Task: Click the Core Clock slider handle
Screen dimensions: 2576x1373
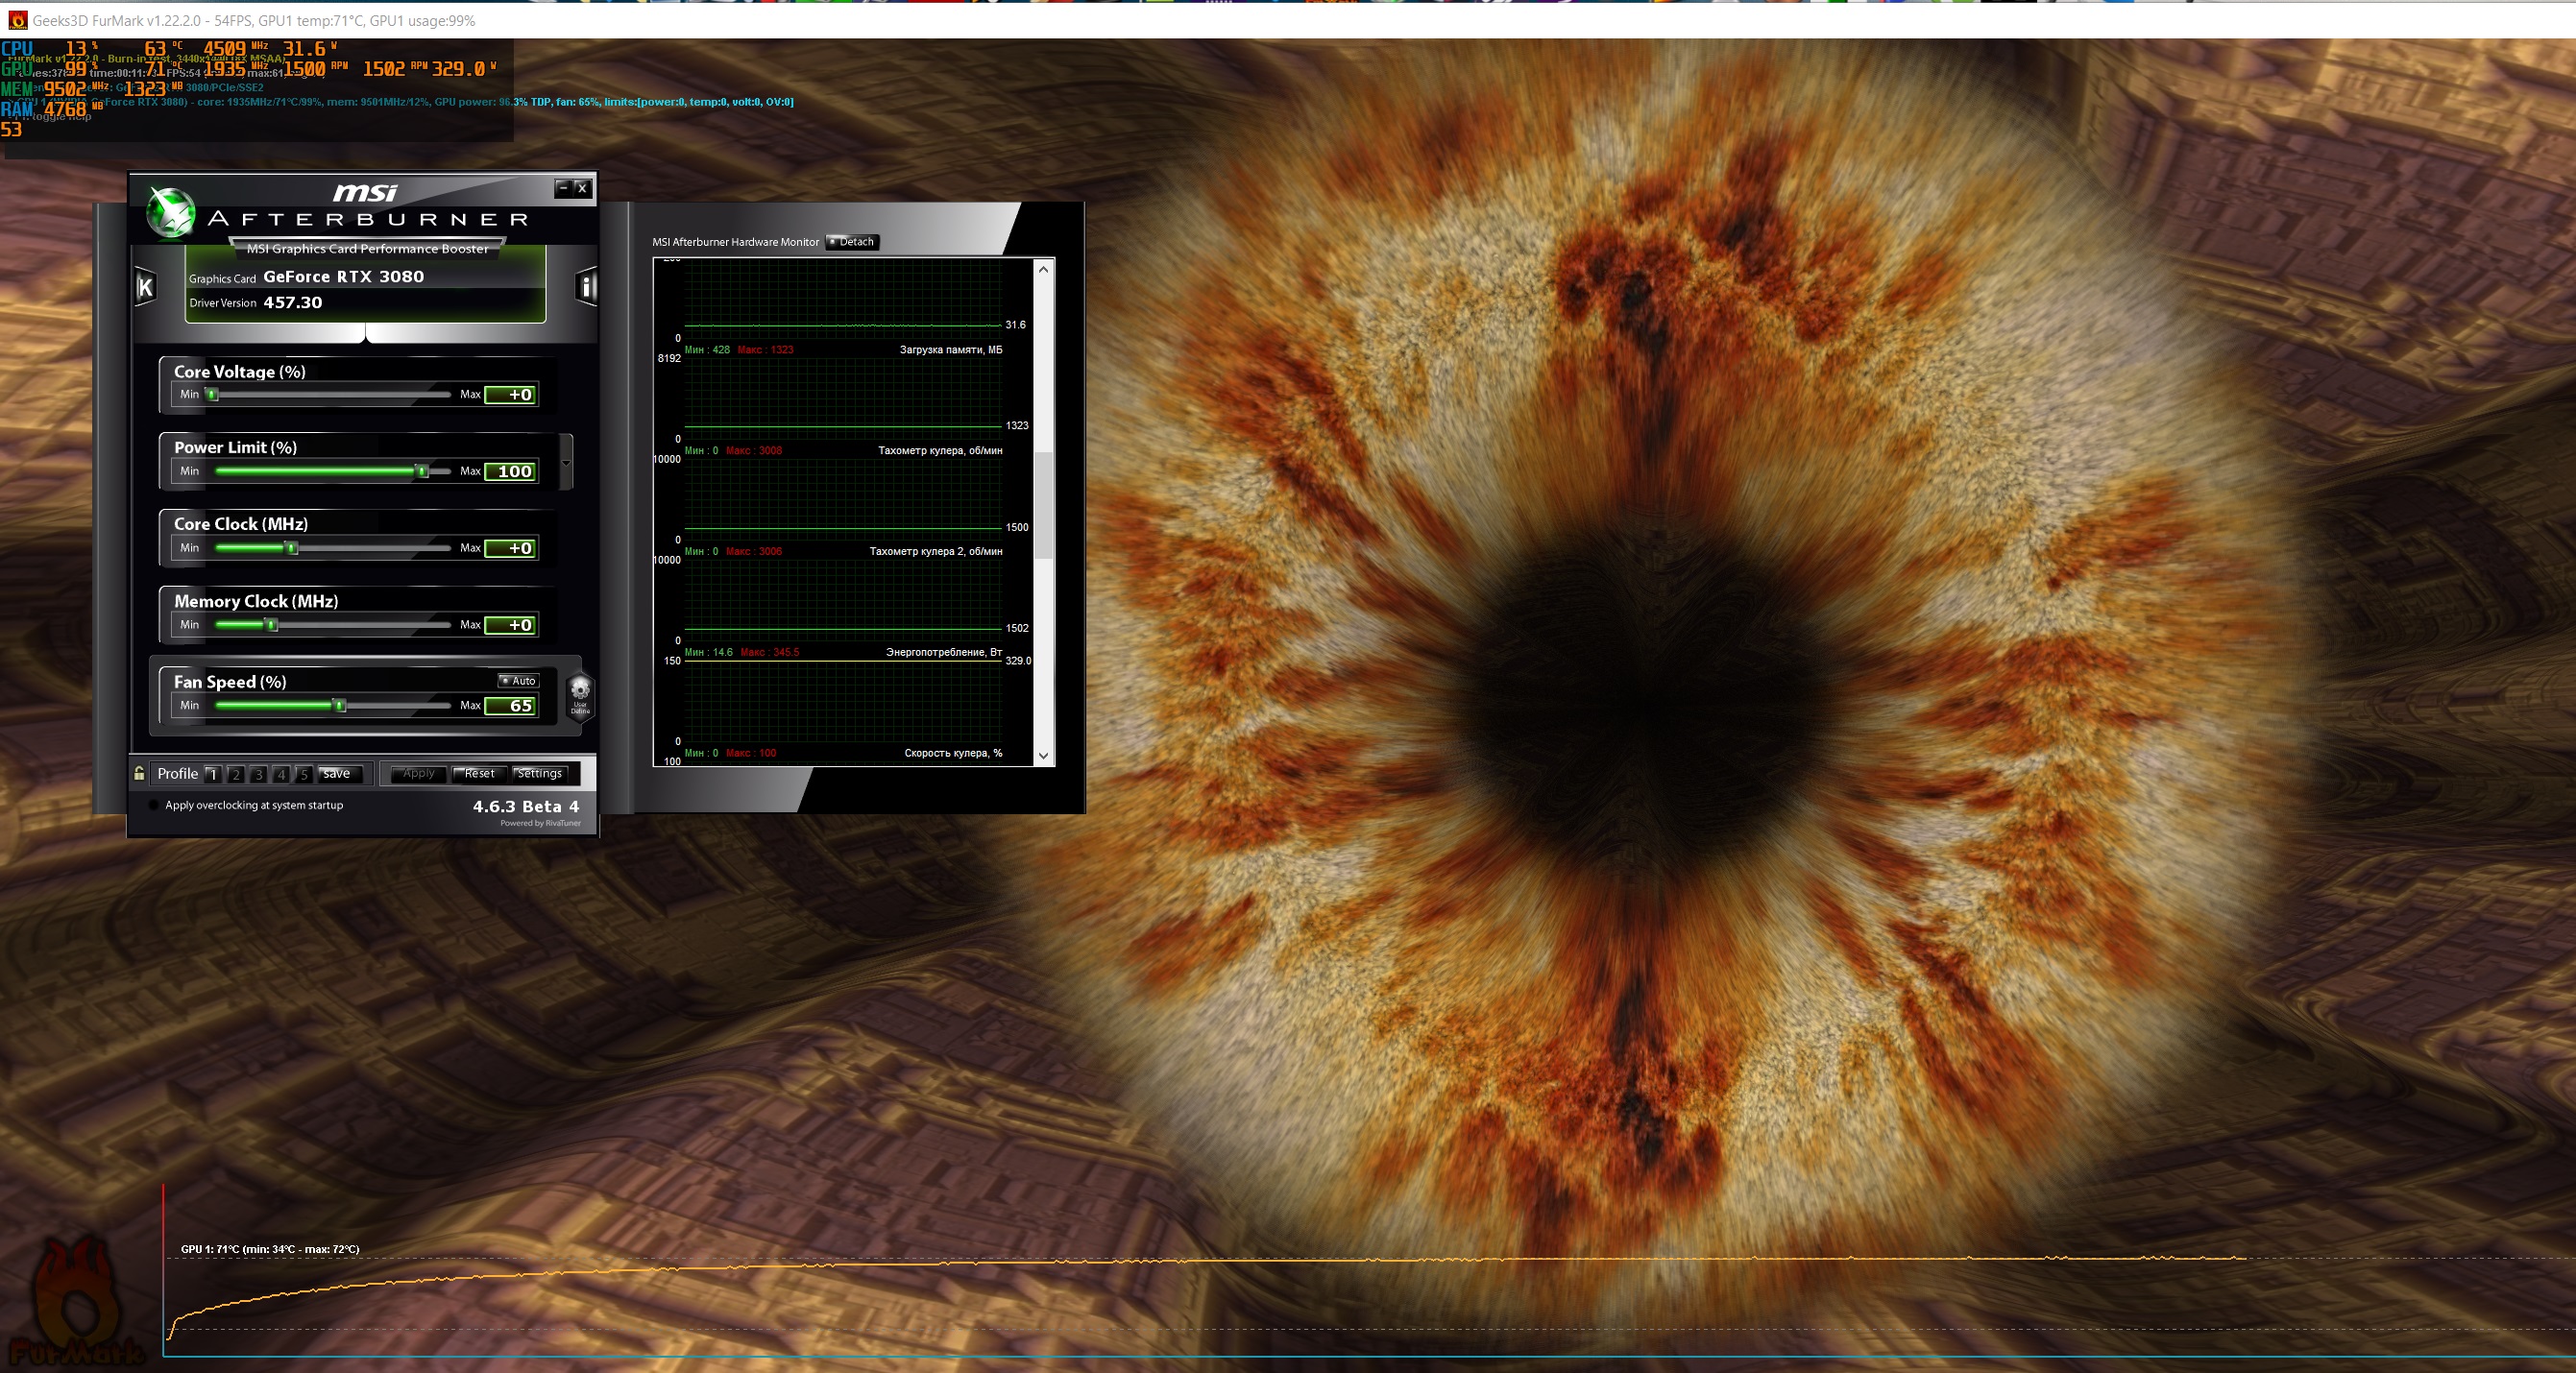Action: click(x=291, y=548)
